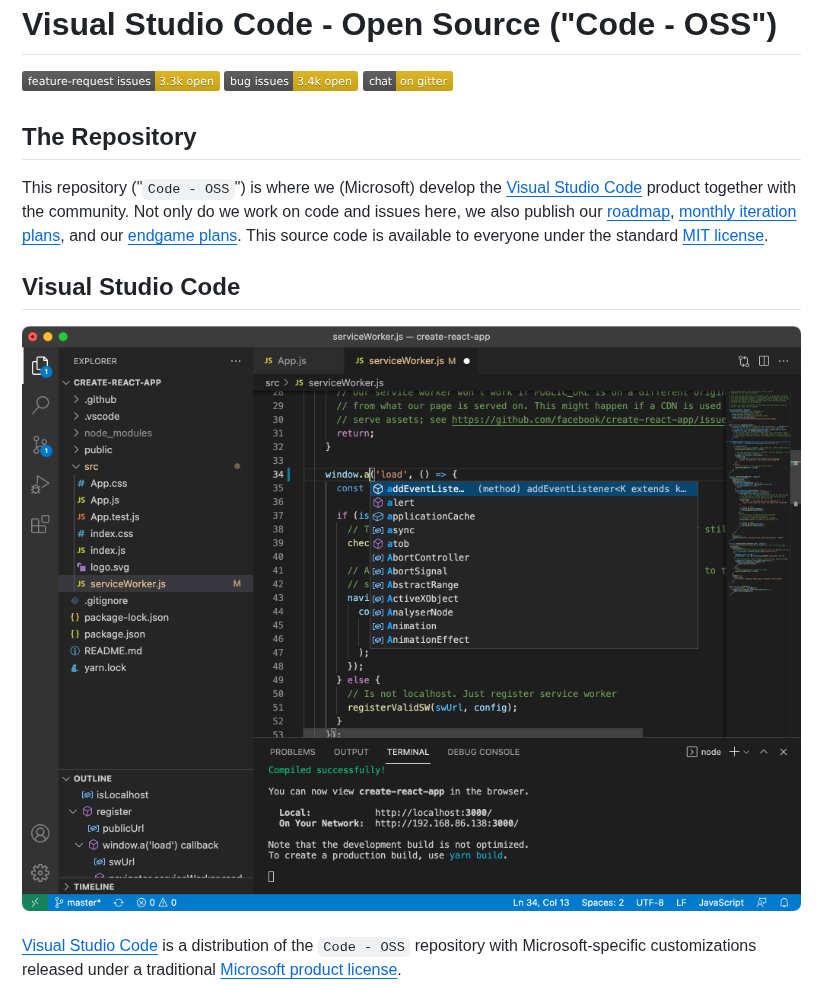The height and width of the screenshot is (986, 819).
Task: Click the feature-request issues badge
Action: pos(121,81)
